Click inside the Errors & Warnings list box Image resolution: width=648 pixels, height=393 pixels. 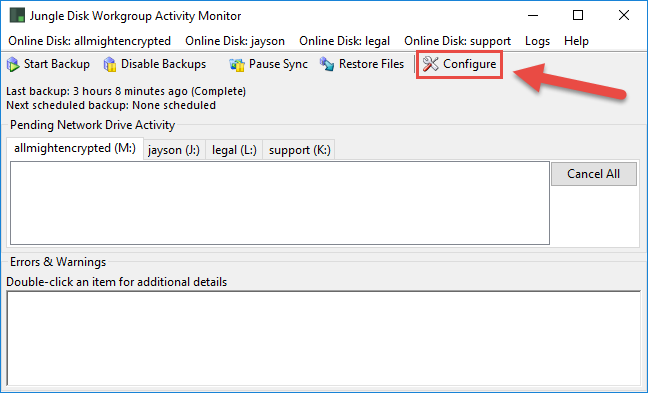[324, 338]
